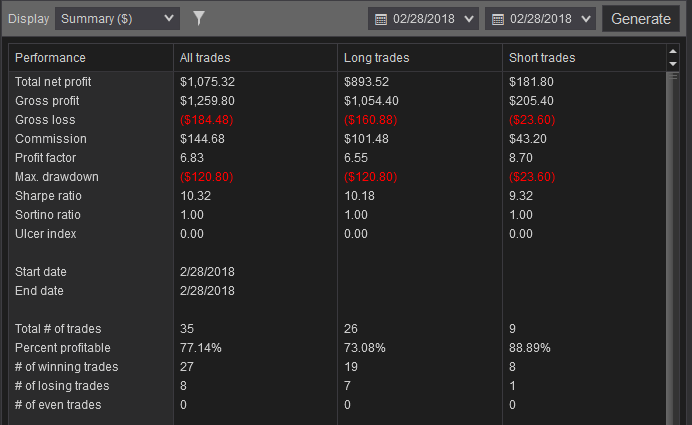Open the start date picker dropdown
Image resolution: width=692 pixels, height=425 pixels.
pos(423,19)
